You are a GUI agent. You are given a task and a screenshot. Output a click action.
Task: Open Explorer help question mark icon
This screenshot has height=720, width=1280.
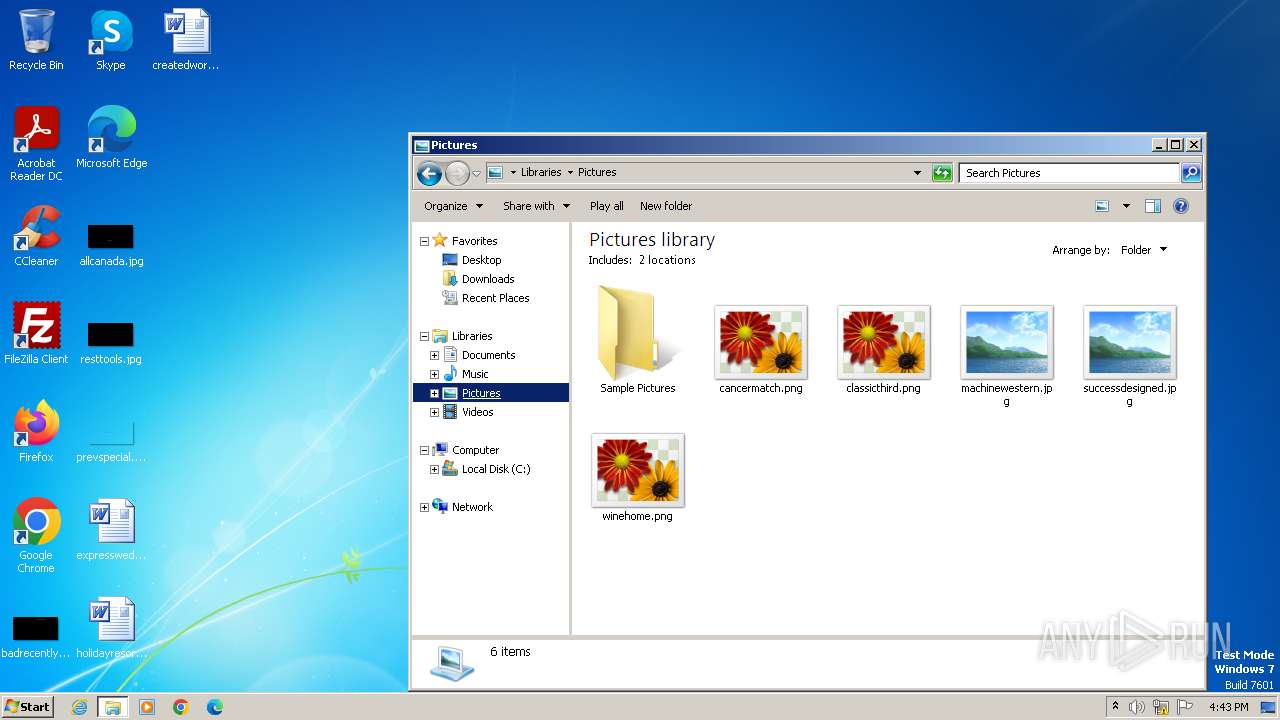pos(1180,206)
